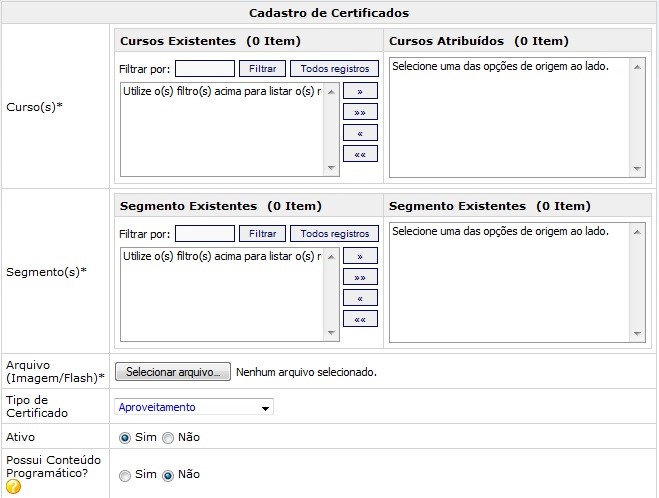Screen dimensions: 659x498
Task: Focus the Filtrar por field for courses
Action: point(204,69)
